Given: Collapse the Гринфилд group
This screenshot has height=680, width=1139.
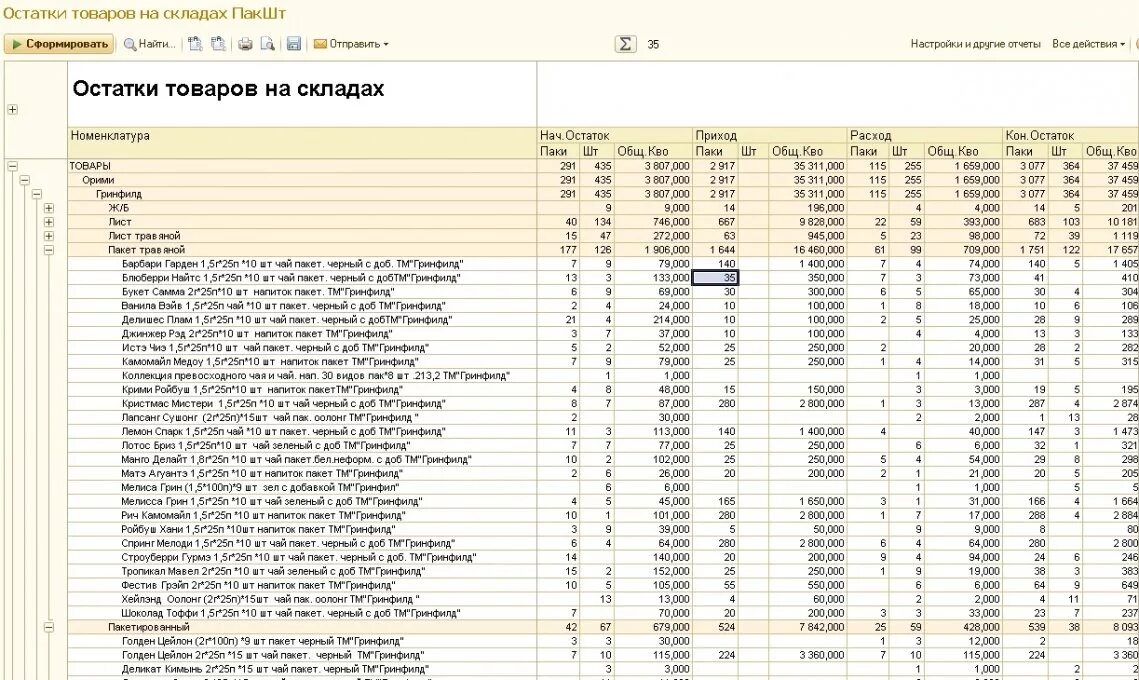Looking at the screenshot, I should coord(36,194).
